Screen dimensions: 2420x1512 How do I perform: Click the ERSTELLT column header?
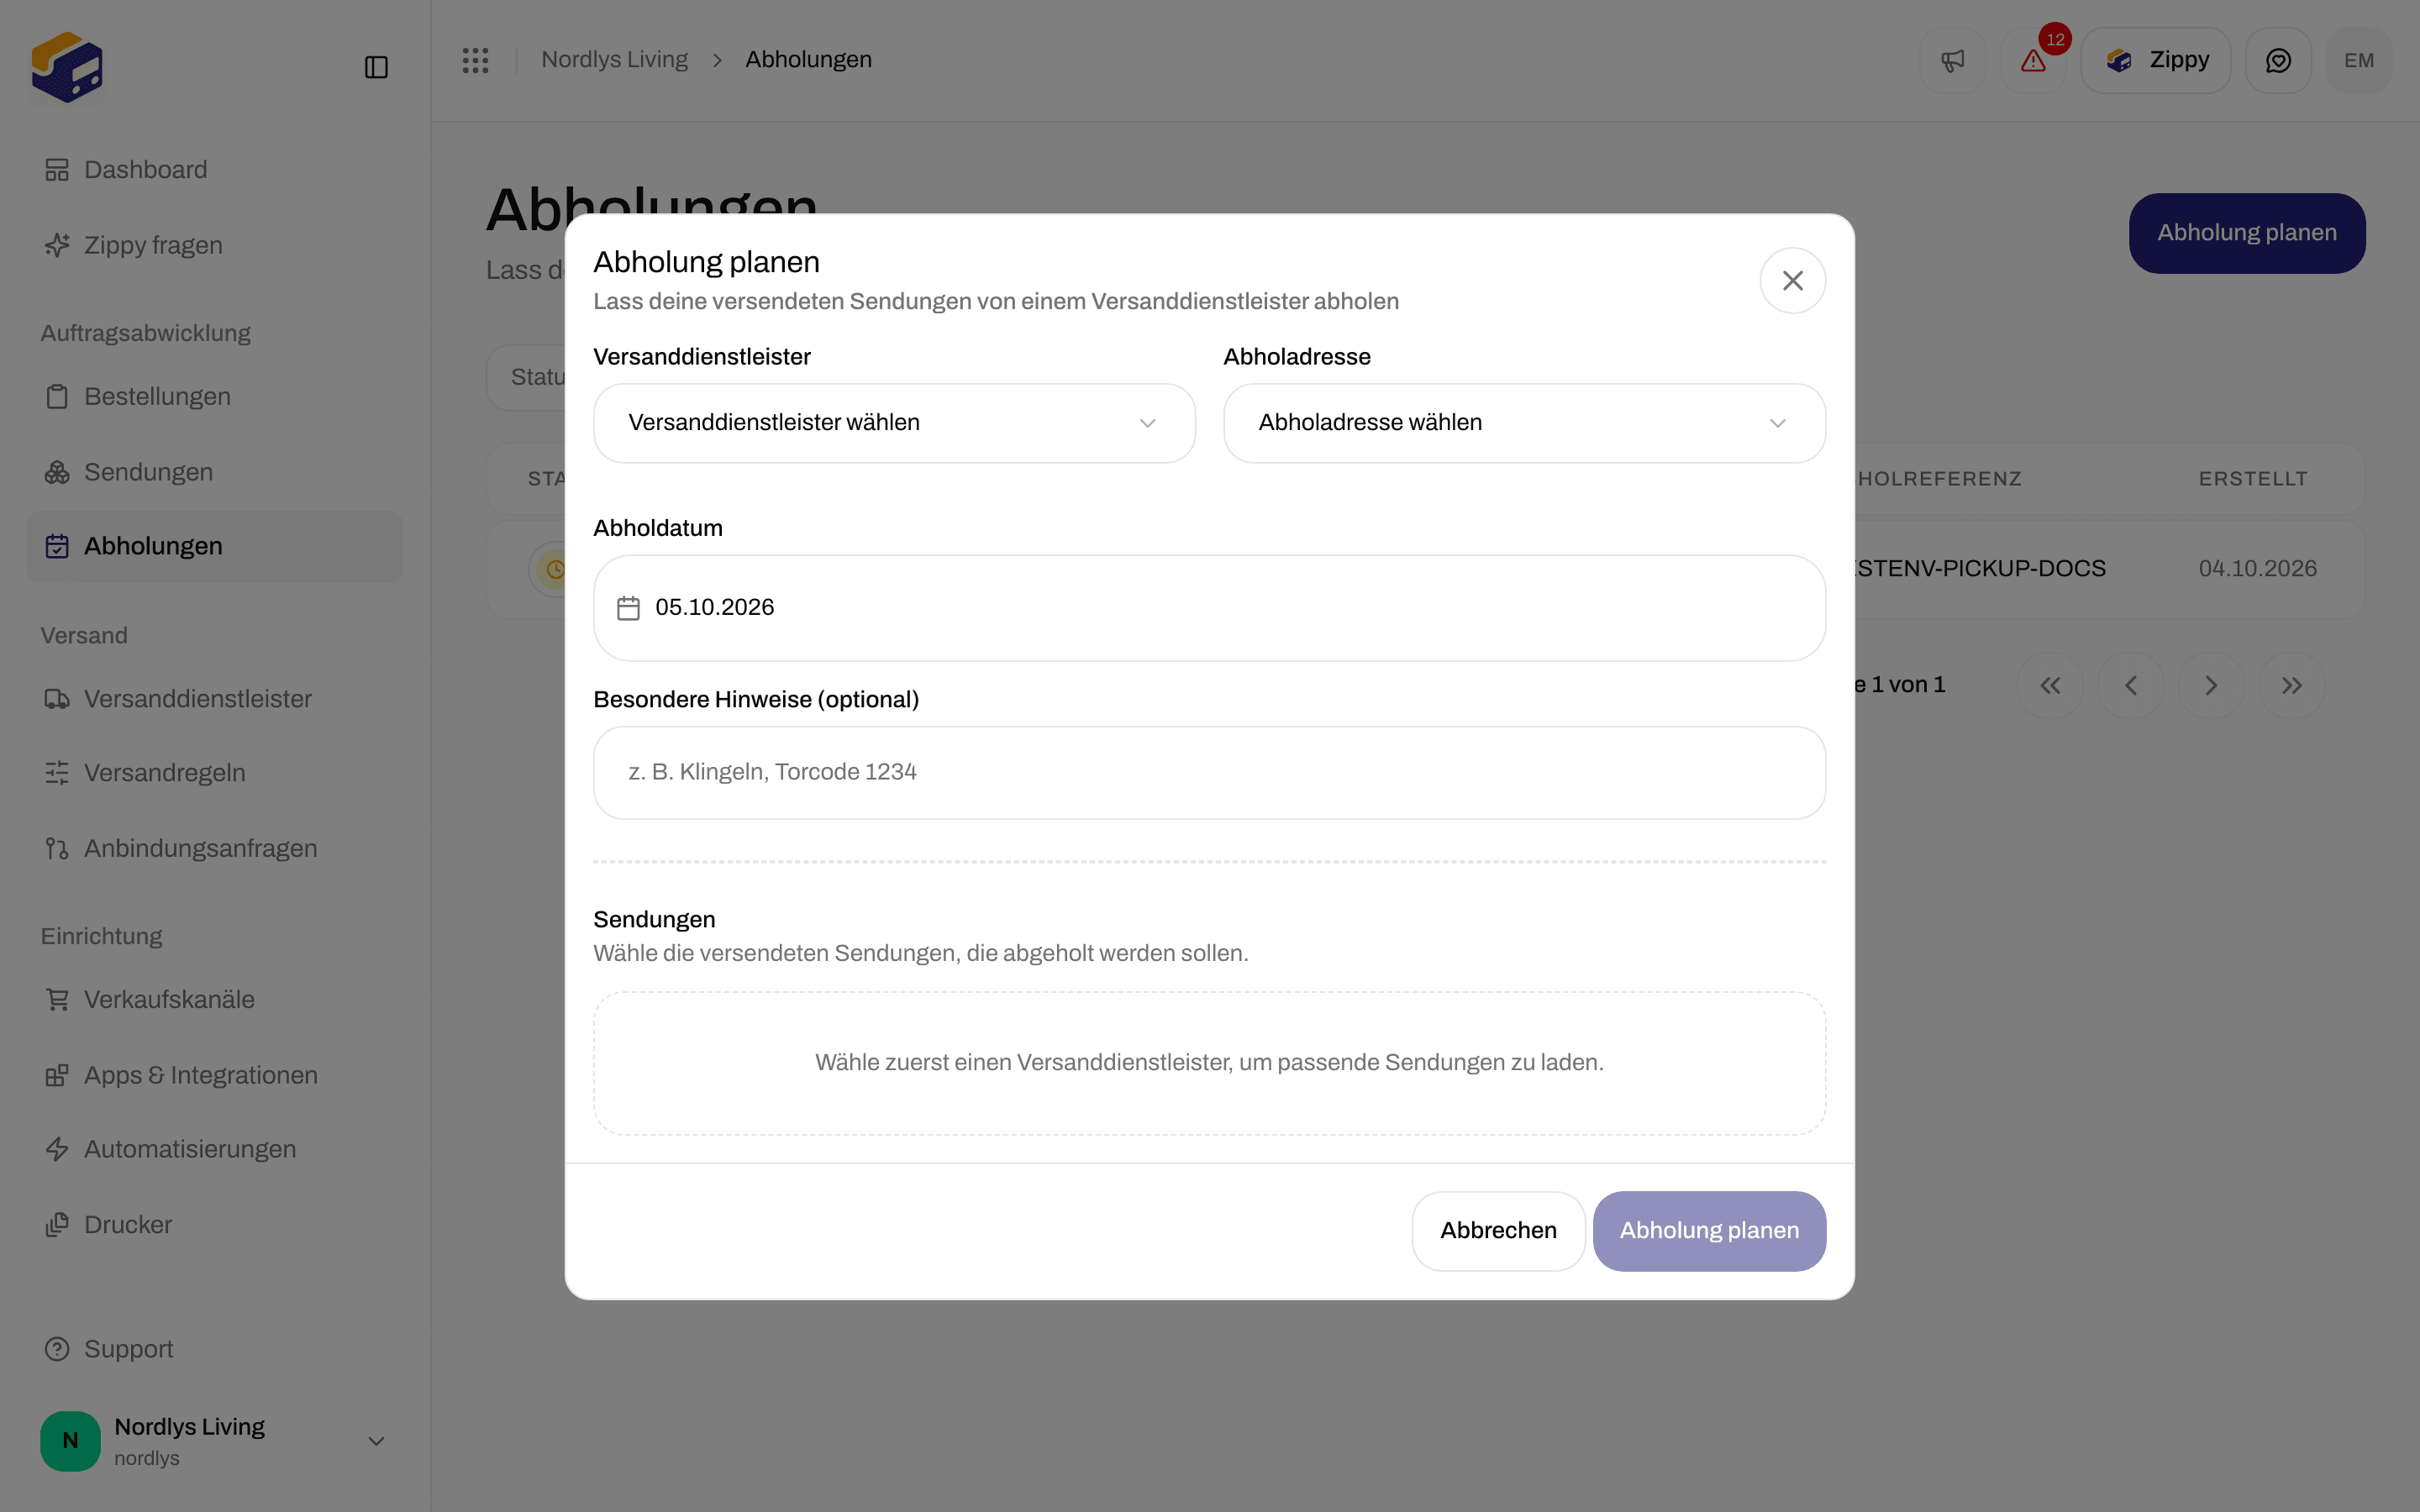click(x=2252, y=479)
